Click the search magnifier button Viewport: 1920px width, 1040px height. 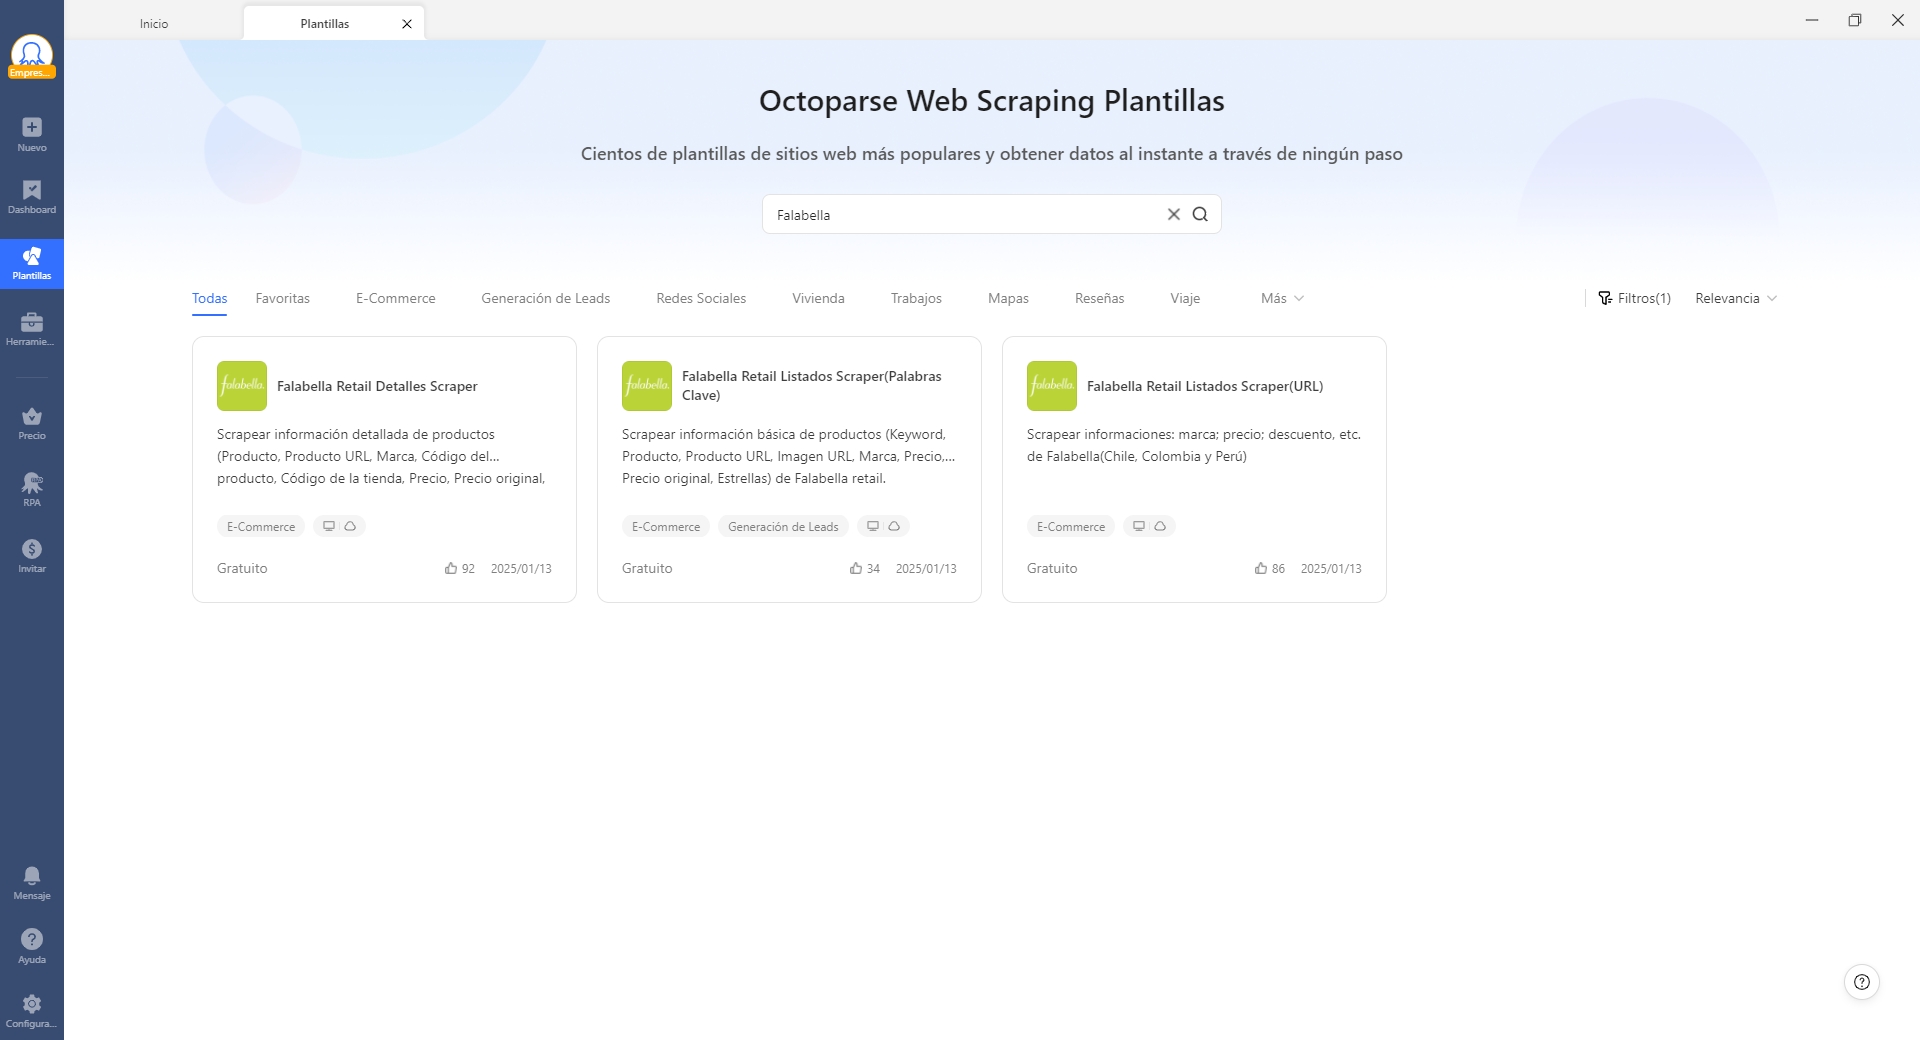1201,214
